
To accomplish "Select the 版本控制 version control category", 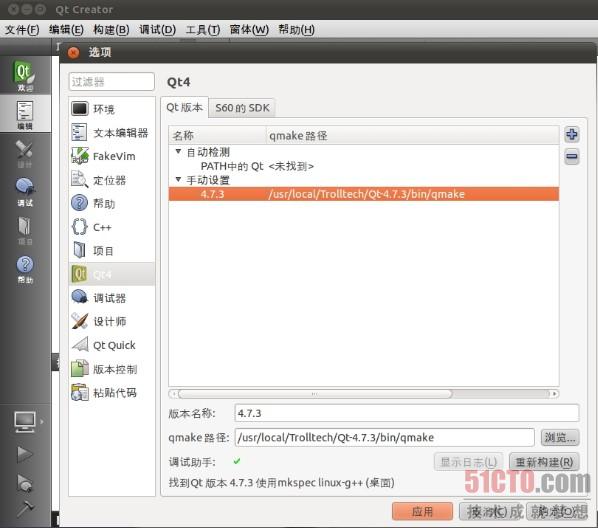I will (x=112, y=369).
